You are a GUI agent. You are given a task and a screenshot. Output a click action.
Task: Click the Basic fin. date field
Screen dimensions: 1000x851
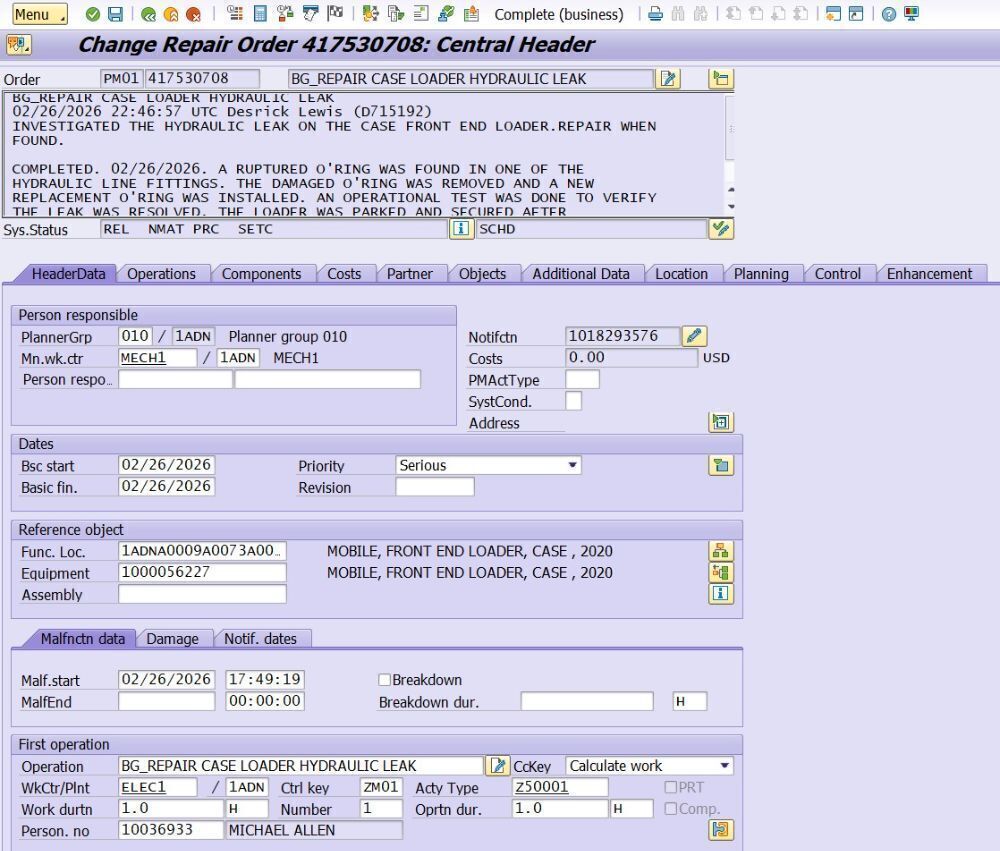click(166, 486)
